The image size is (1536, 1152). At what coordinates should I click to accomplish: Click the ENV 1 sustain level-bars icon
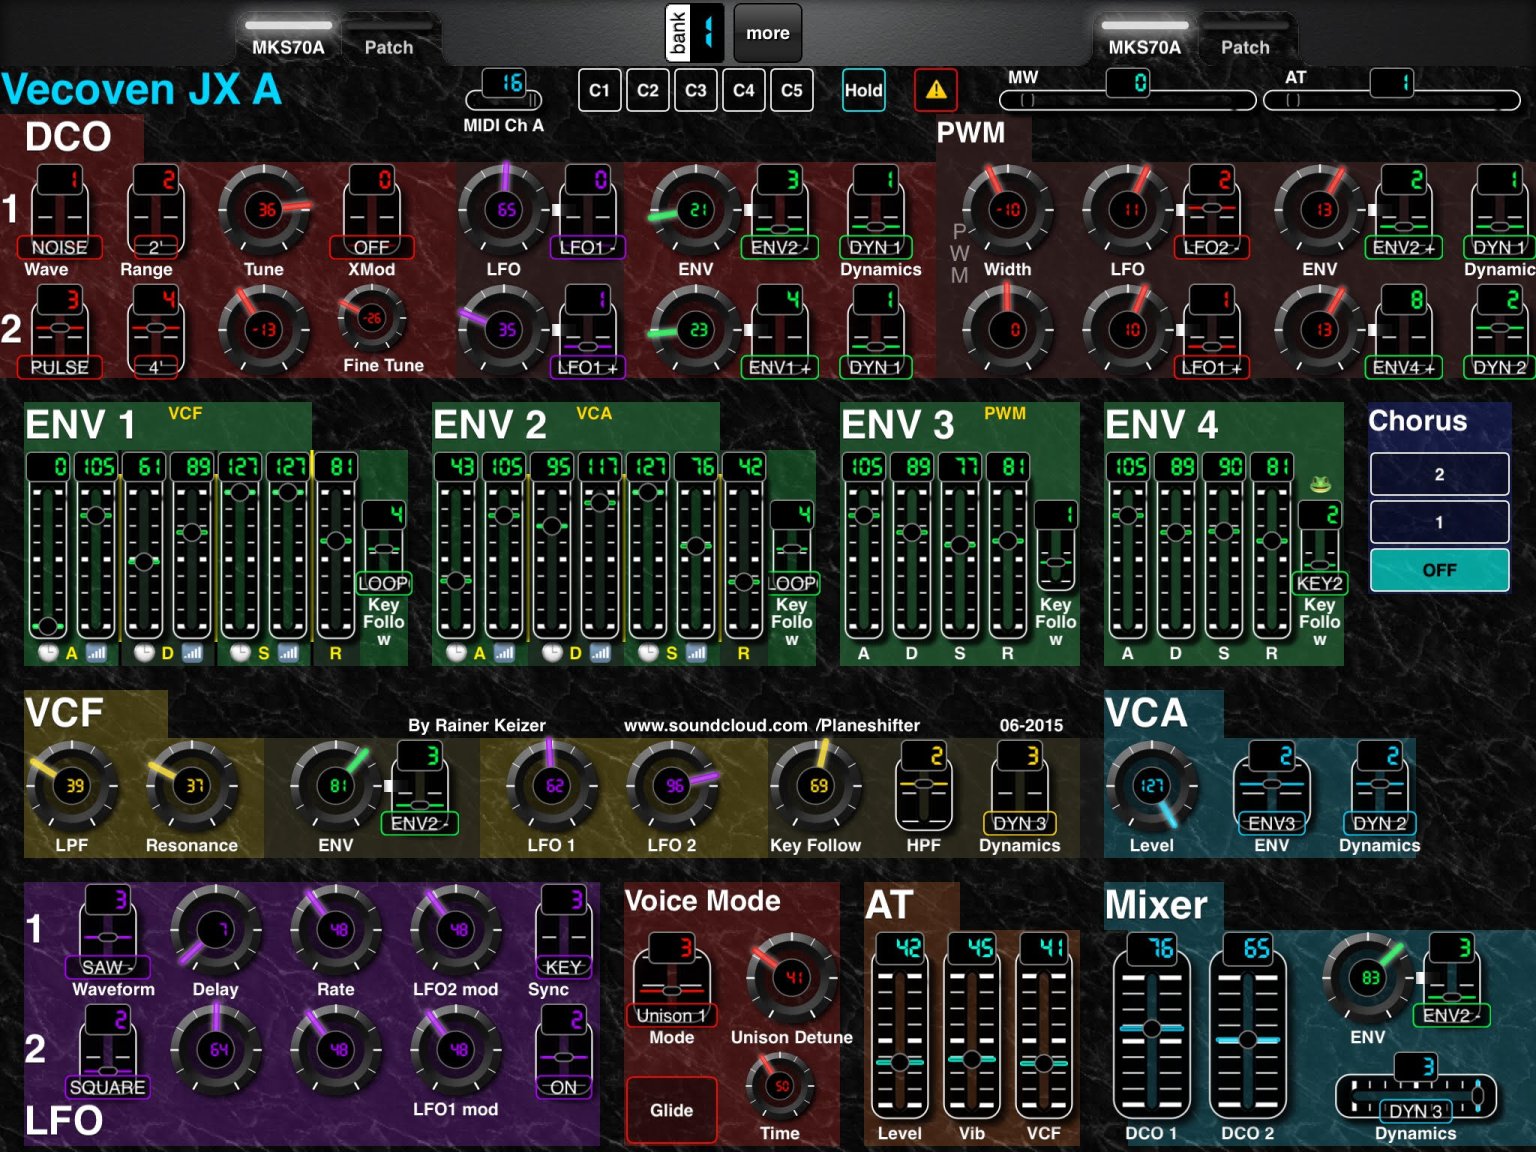pyautogui.click(x=288, y=653)
